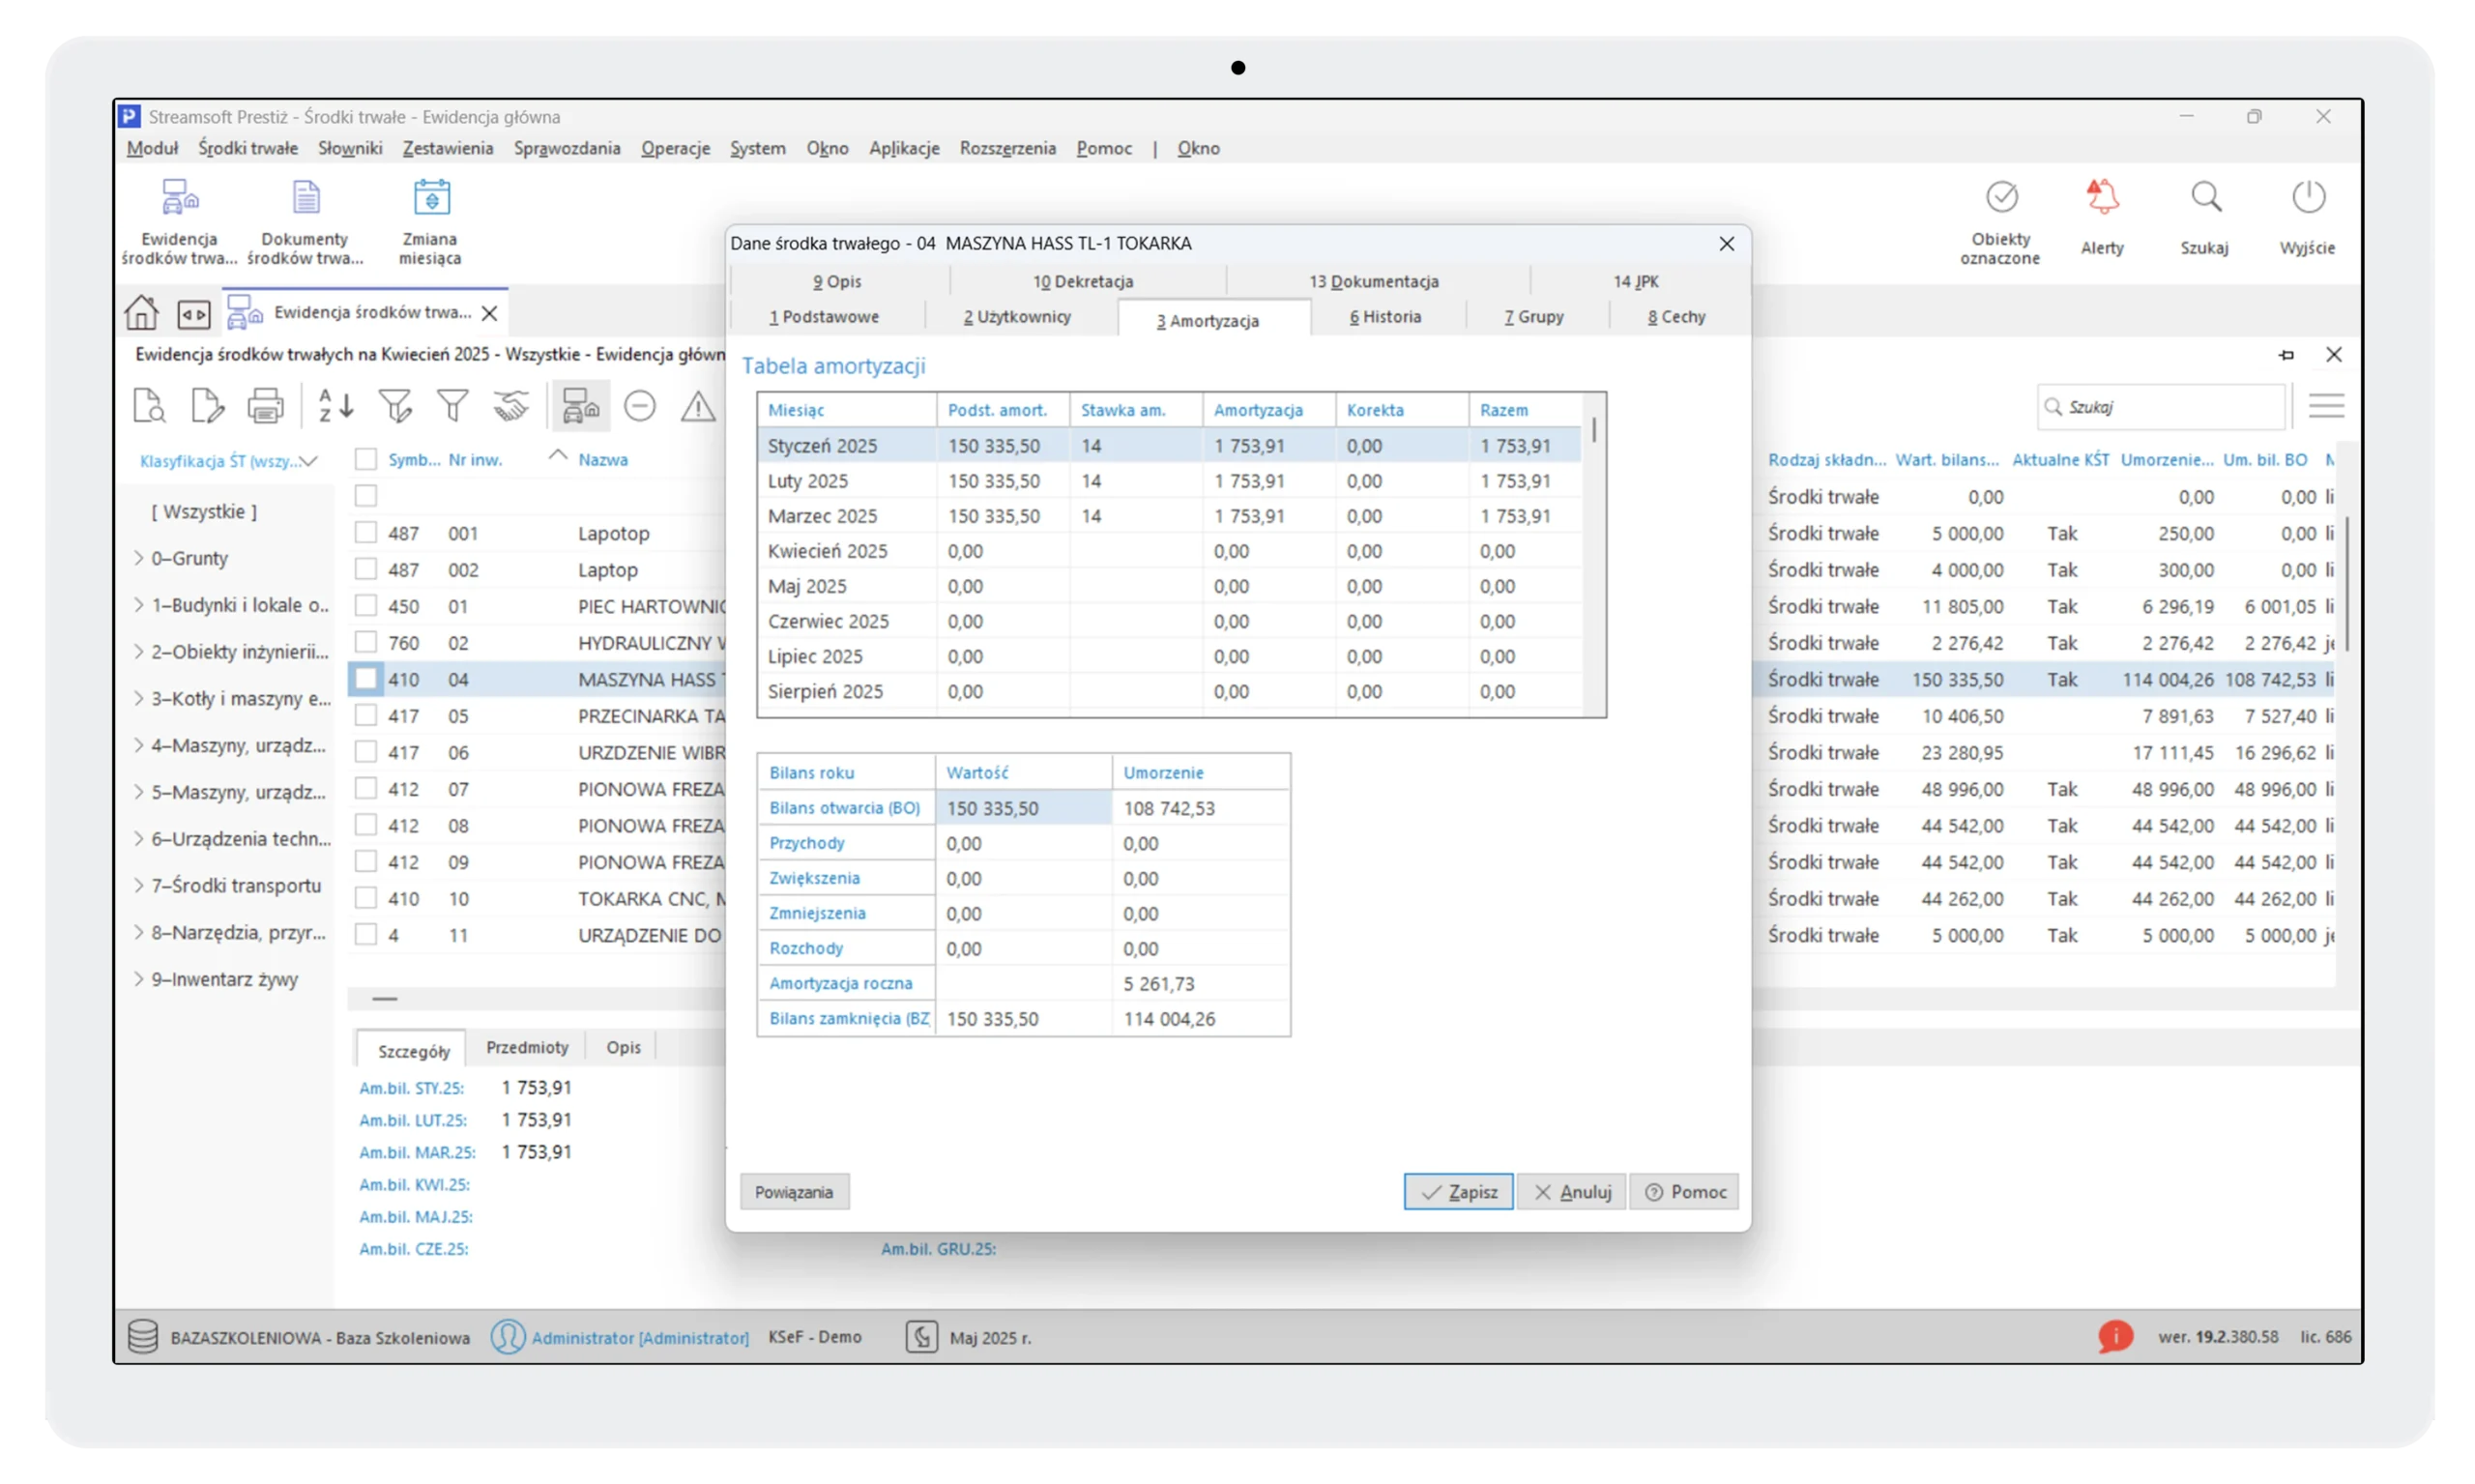
Task: Click the home icon beside tabs
Action: tap(141, 313)
